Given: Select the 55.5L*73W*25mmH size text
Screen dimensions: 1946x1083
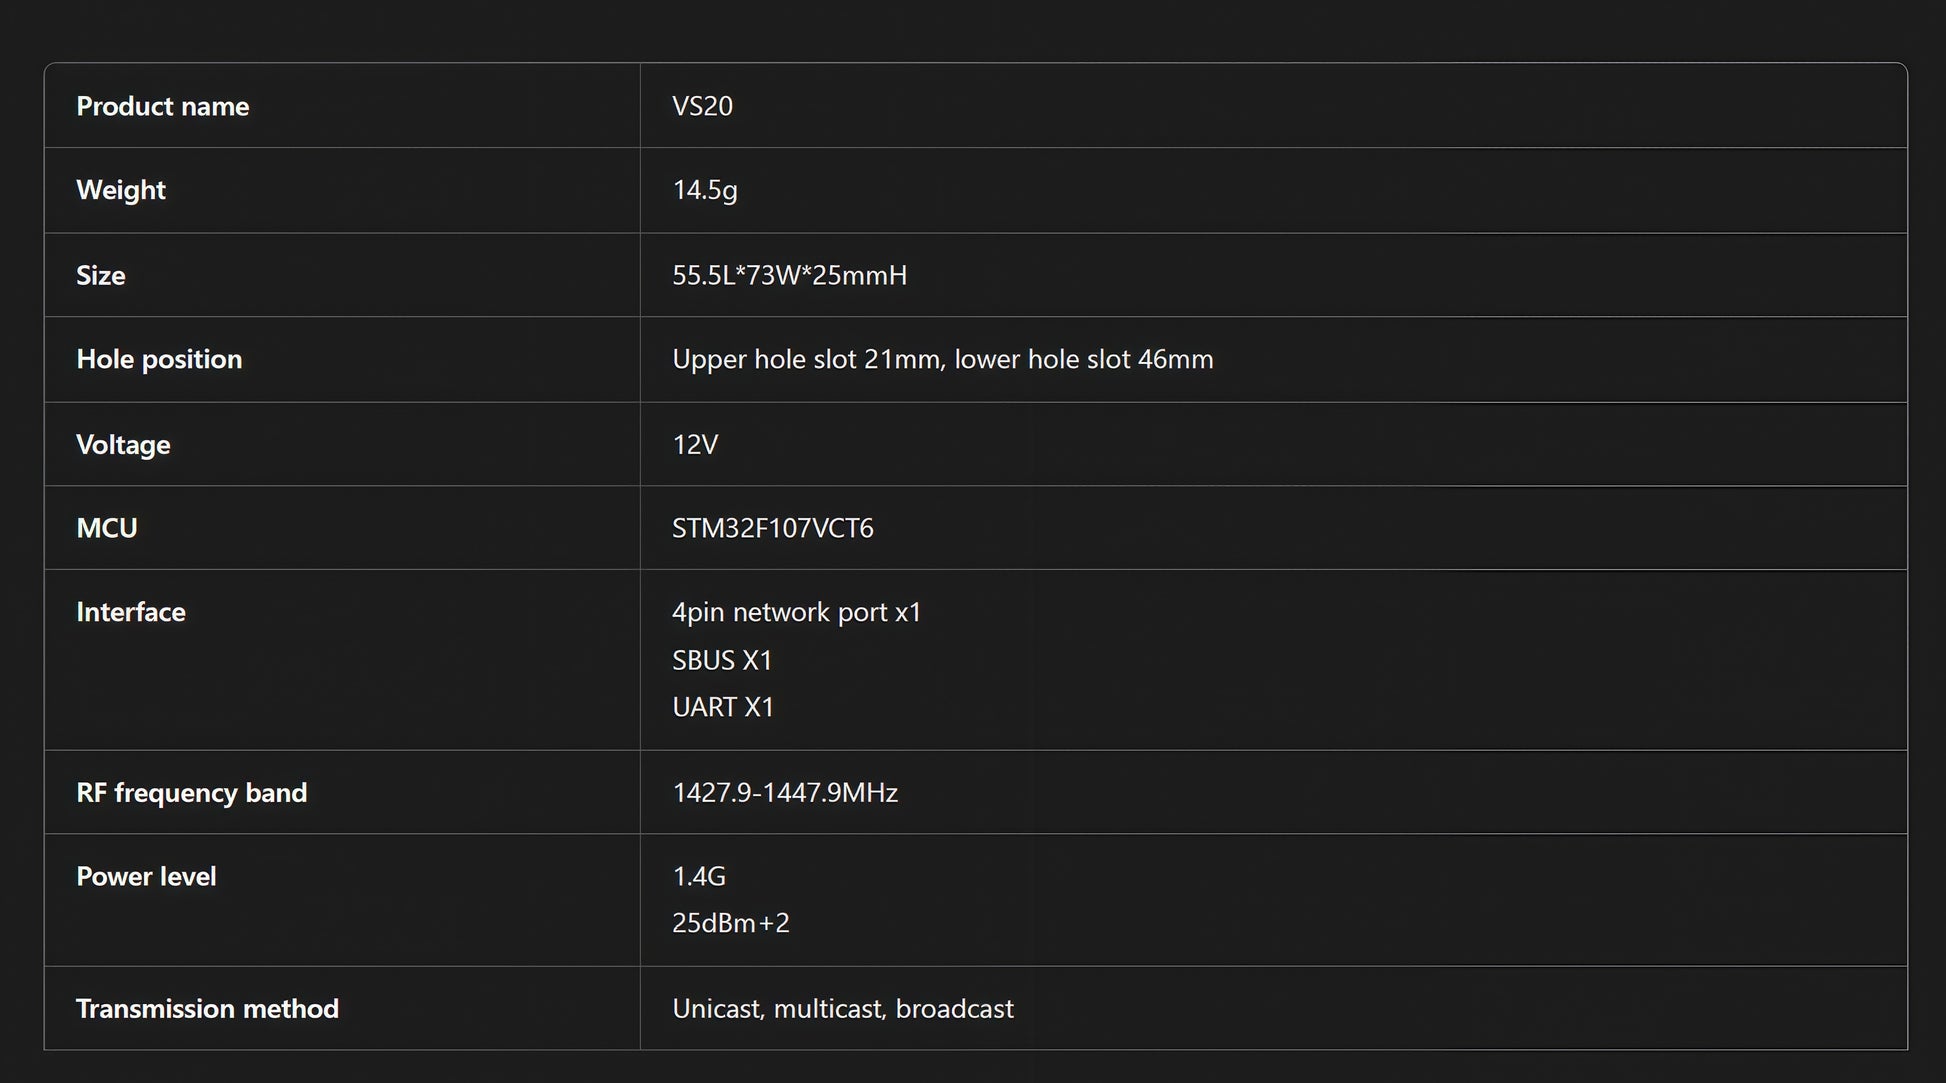Looking at the screenshot, I should point(790,275).
